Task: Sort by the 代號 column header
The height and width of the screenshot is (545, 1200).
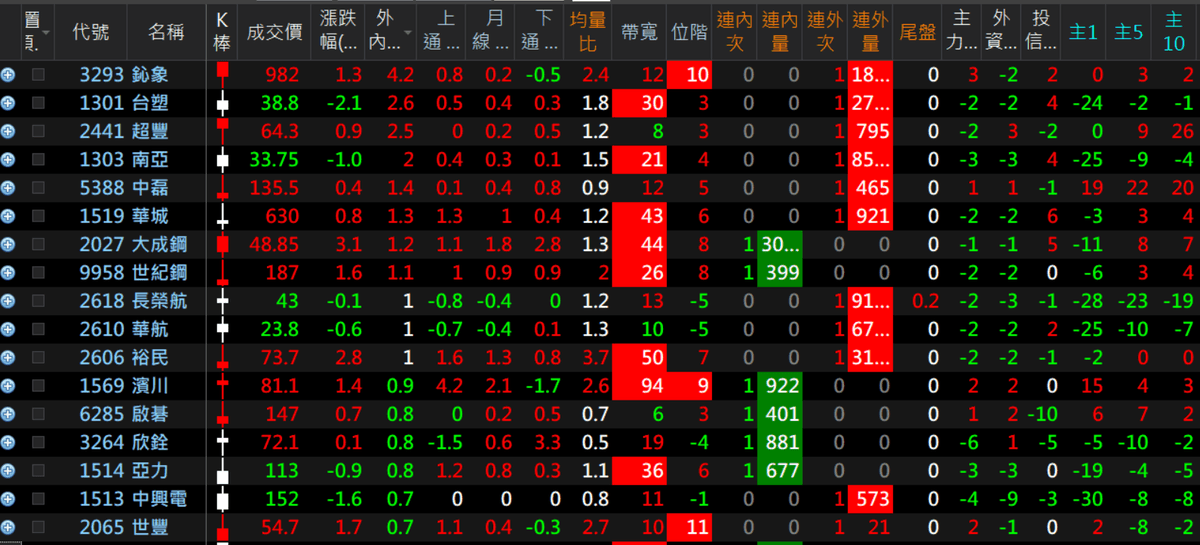Action: click(x=91, y=31)
